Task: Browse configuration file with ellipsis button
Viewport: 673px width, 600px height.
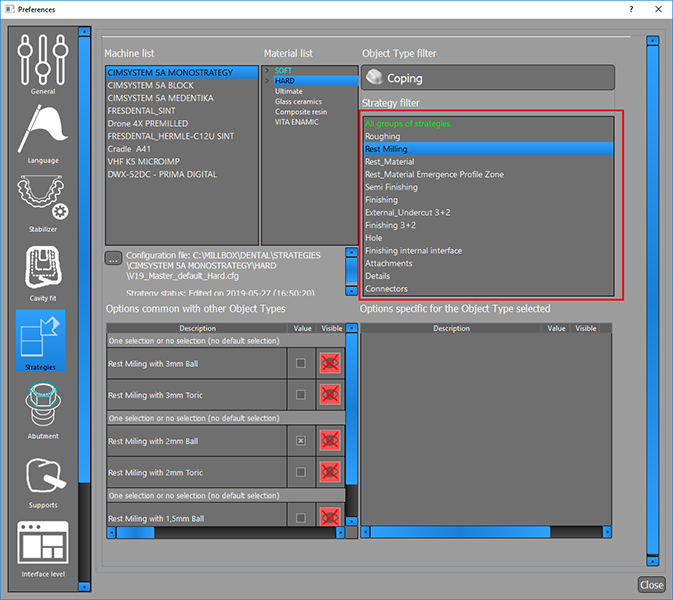Action: coord(113,258)
